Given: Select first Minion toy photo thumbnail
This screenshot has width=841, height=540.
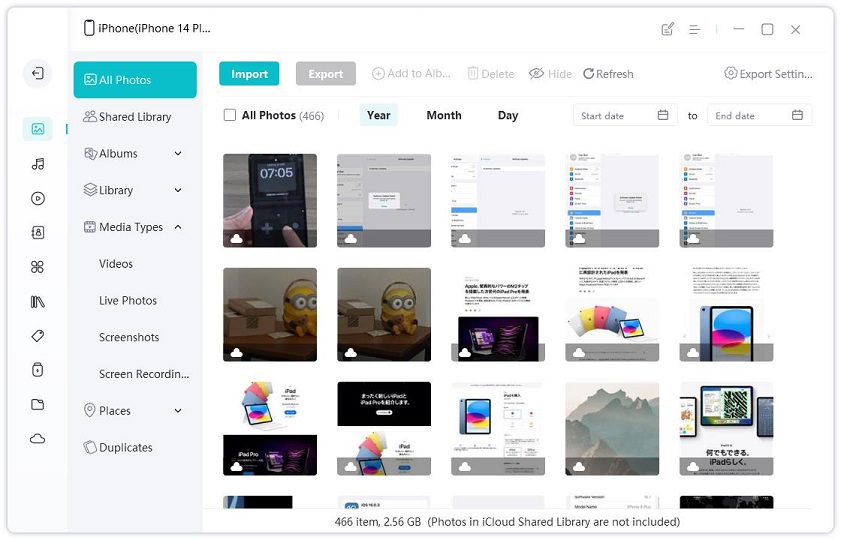Looking at the screenshot, I should click(x=270, y=315).
